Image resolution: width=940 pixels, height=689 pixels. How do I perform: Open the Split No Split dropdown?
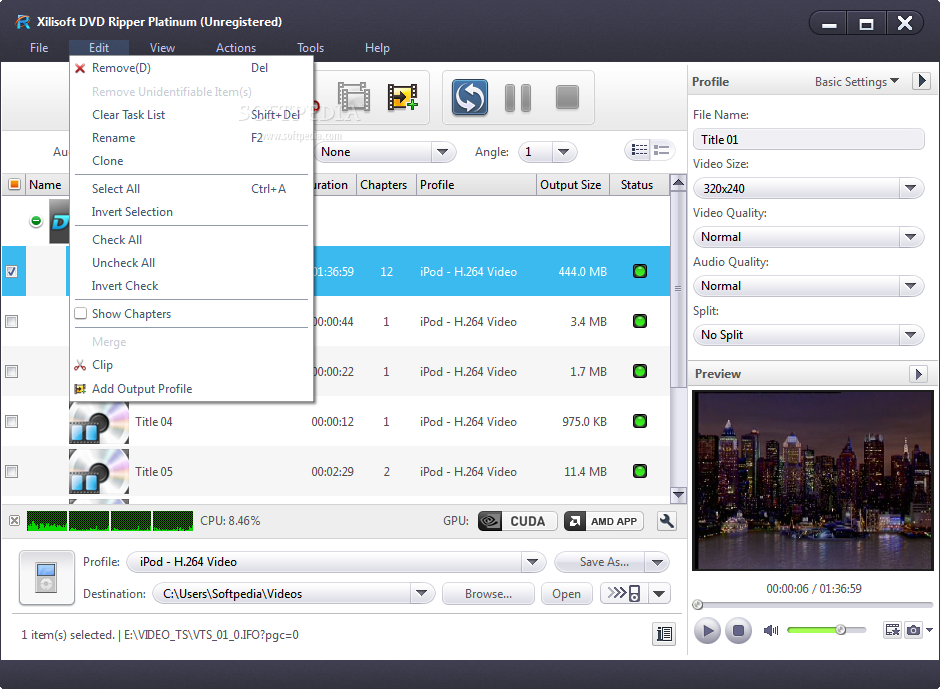coord(911,335)
